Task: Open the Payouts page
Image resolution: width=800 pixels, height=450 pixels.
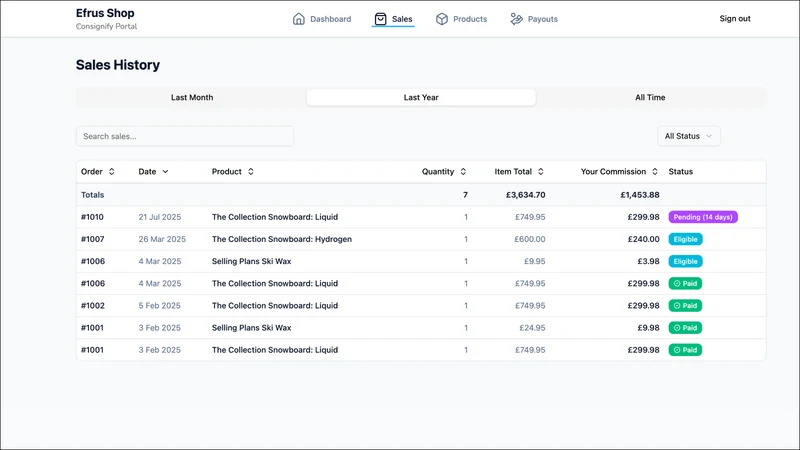Action: (x=542, y=19)
